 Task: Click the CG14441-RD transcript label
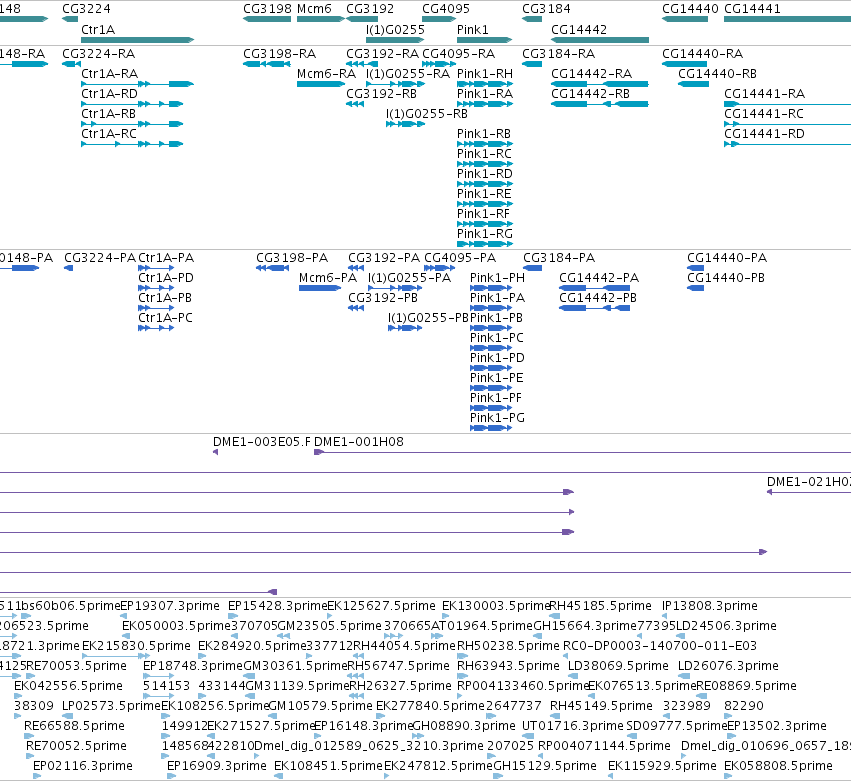click(764, 134)
